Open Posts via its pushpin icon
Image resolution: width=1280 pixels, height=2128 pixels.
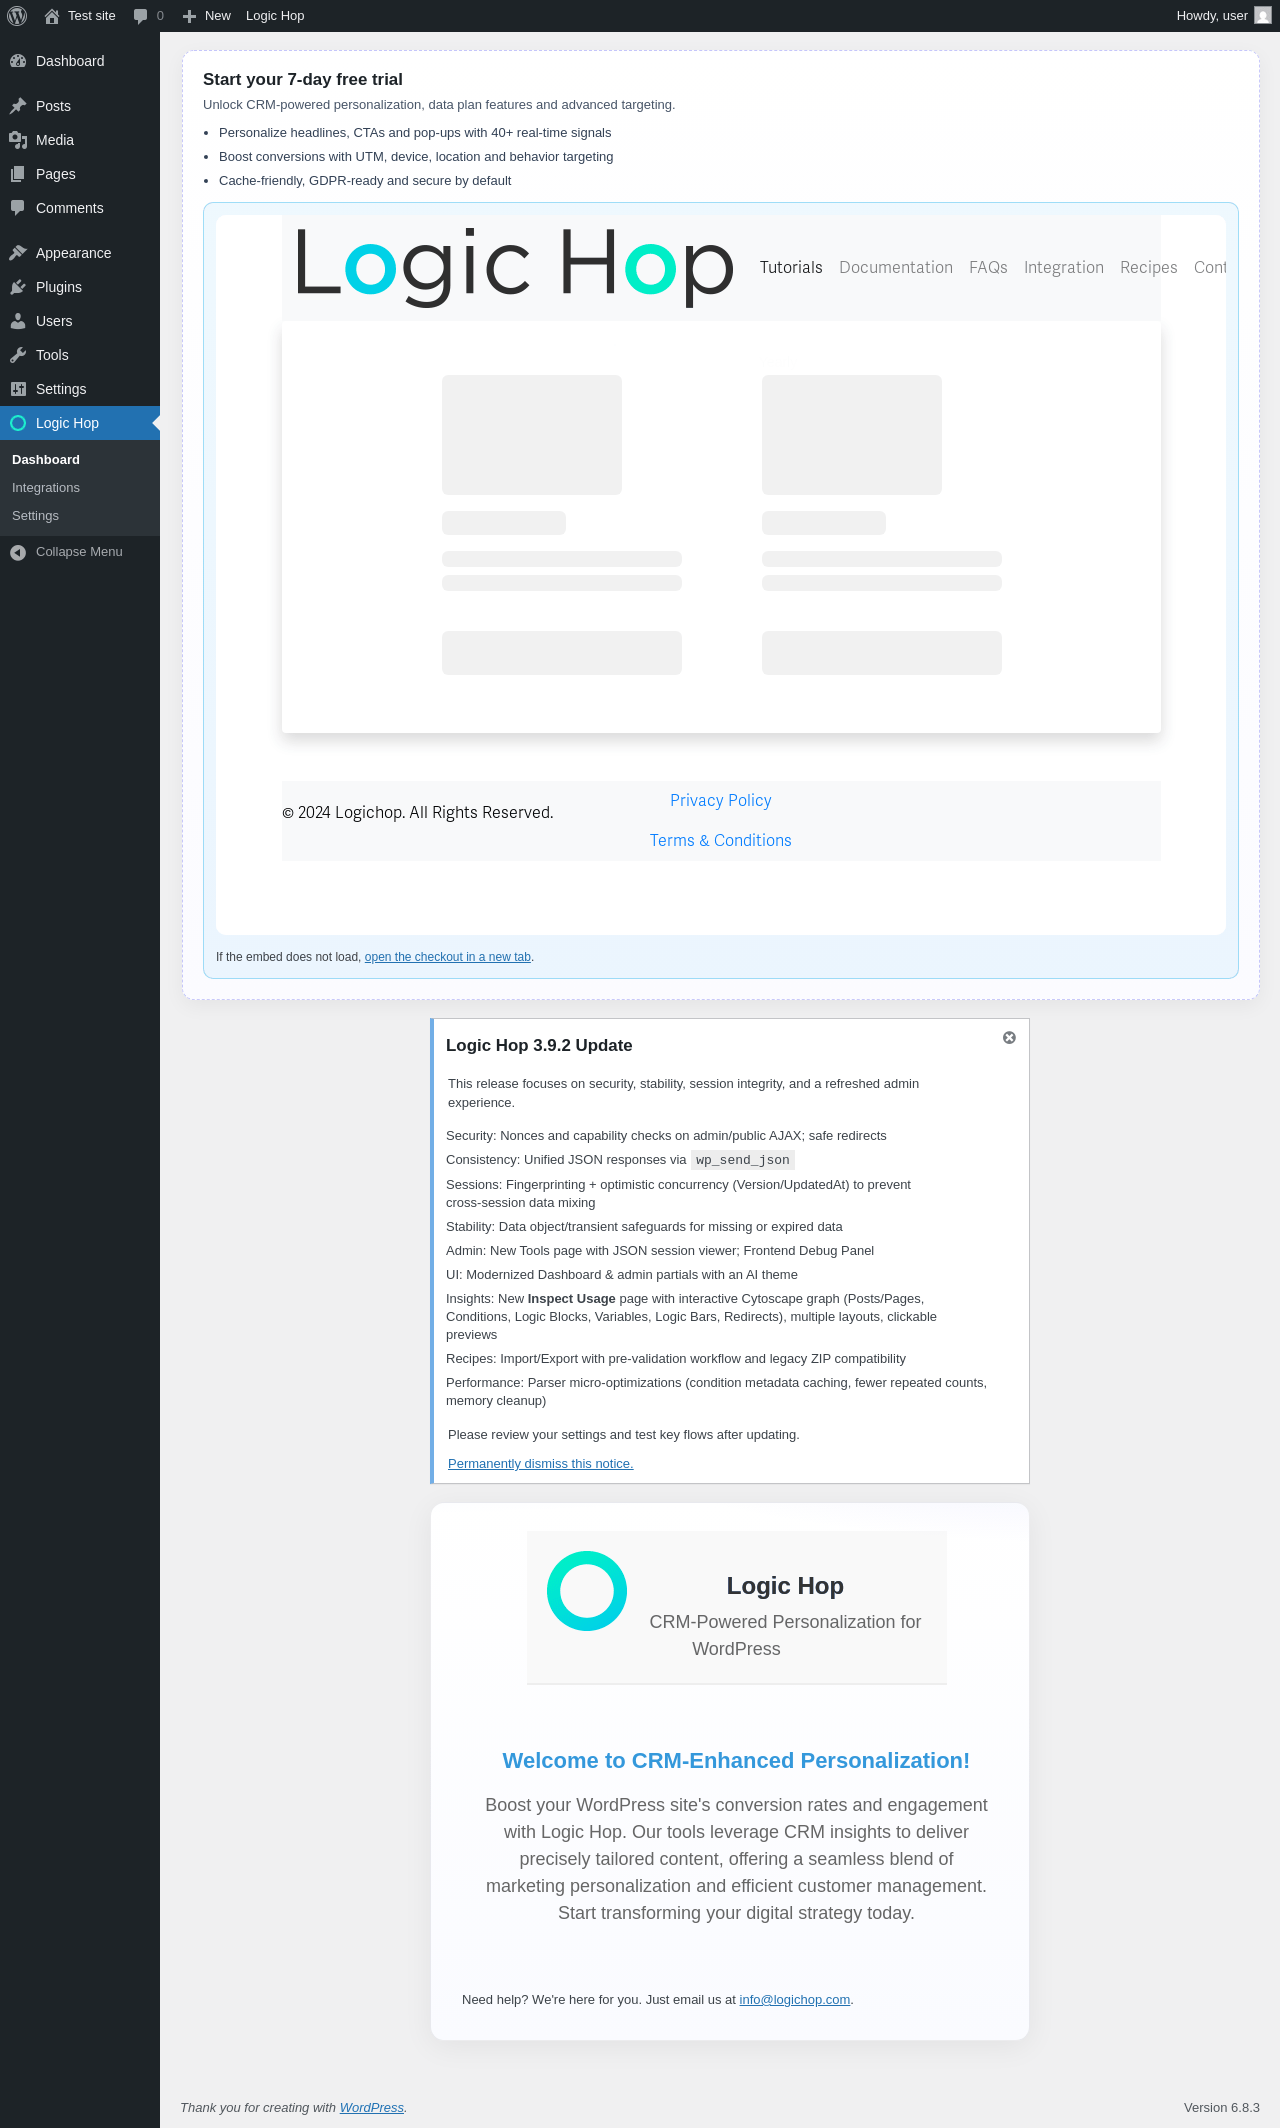click(18, 106)
